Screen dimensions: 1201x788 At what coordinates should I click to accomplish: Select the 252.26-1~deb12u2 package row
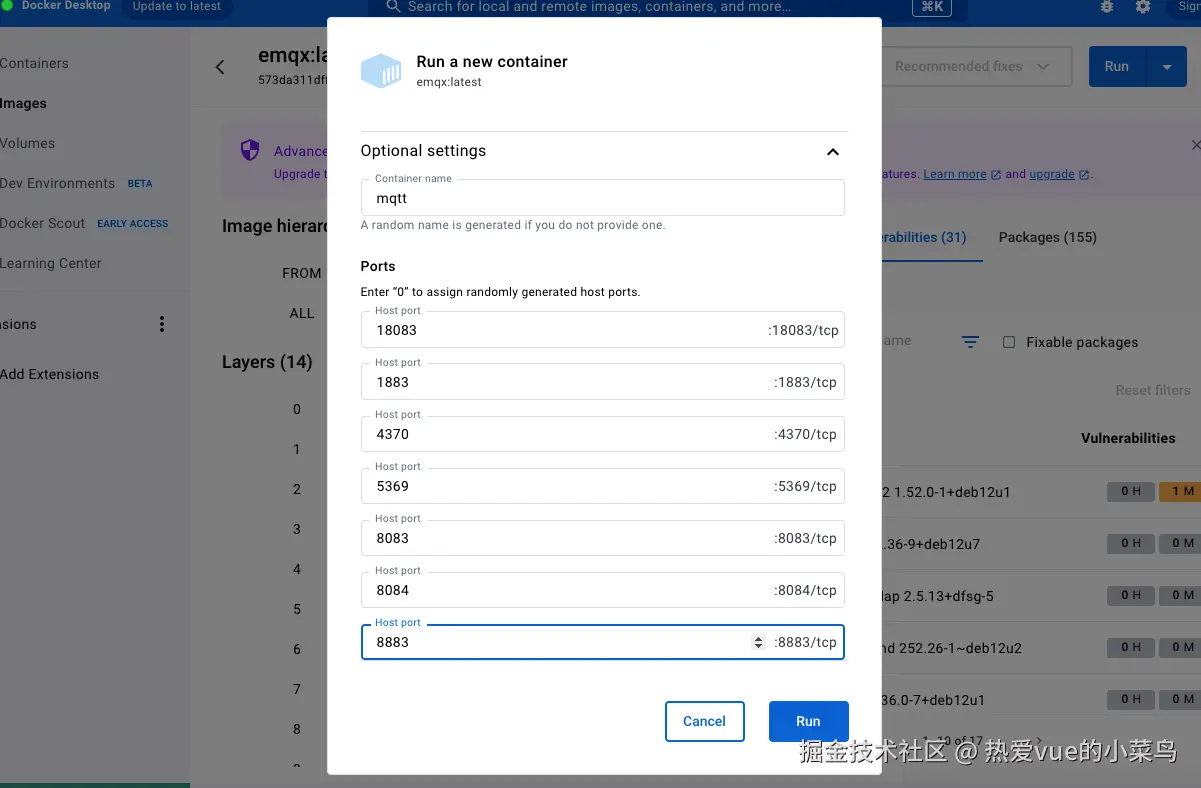click(1040, 648)
